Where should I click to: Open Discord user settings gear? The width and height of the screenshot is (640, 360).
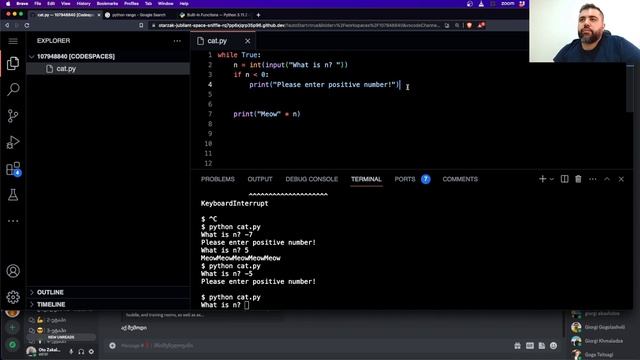point(91,351)
